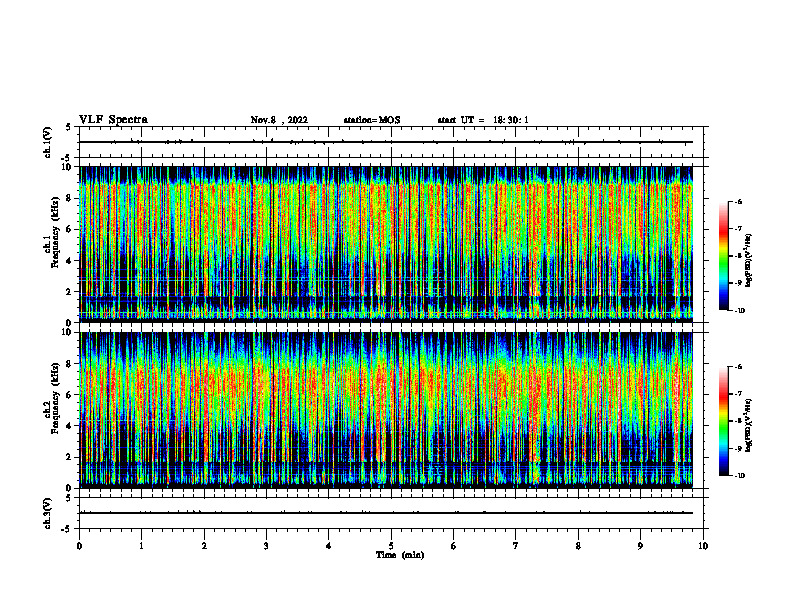Click the ch.3 voltage waveform trace

[386, 513]
